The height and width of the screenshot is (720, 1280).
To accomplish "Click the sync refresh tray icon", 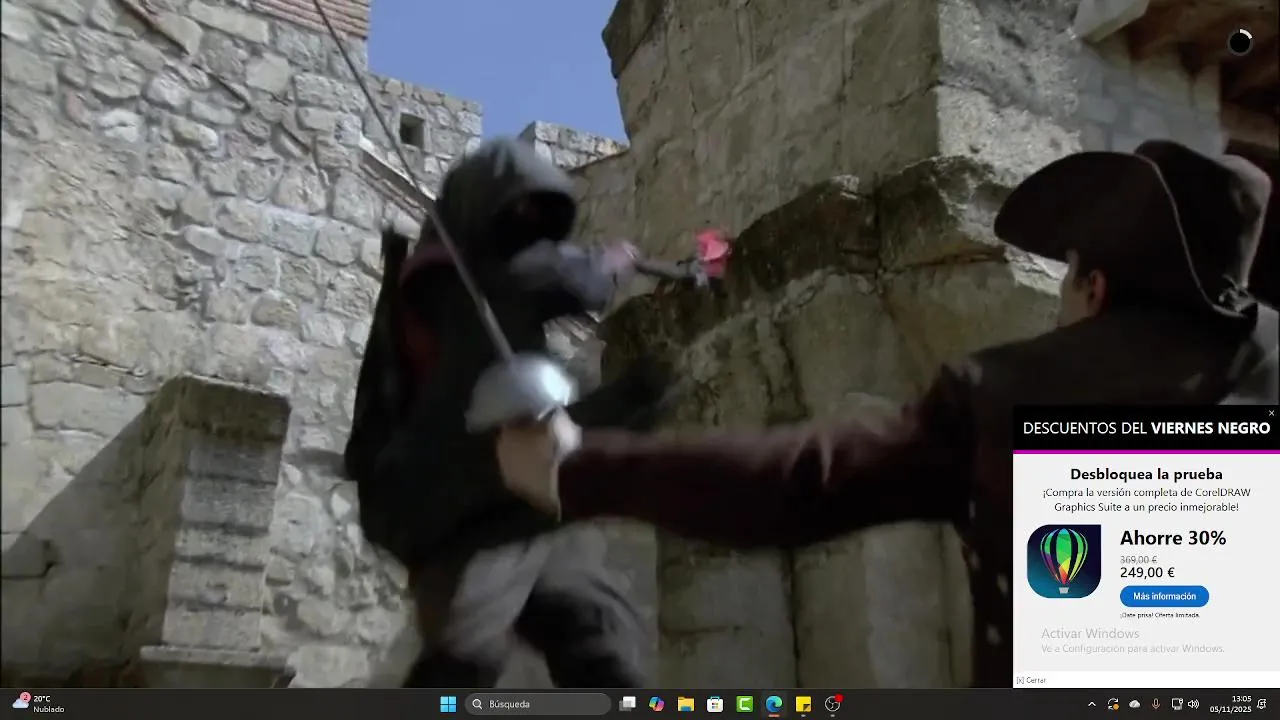I will [x=1113, y=704].
